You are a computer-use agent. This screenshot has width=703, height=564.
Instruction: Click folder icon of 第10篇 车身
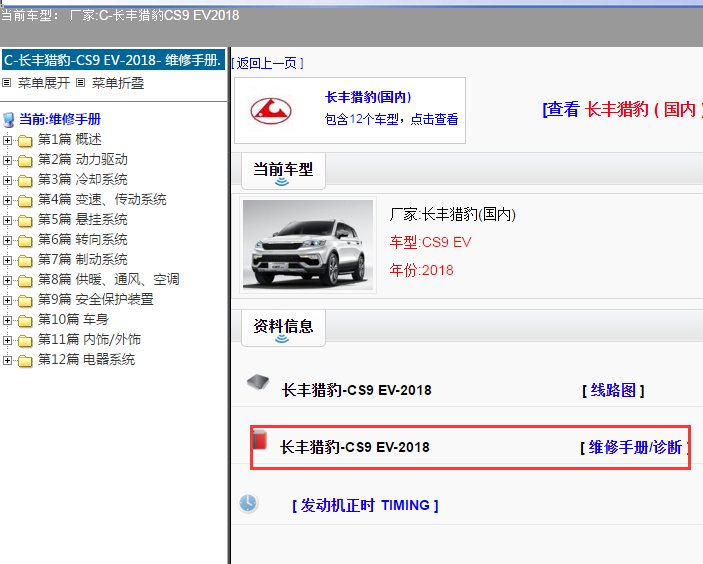pyautogui.click(x=25, y=321)
